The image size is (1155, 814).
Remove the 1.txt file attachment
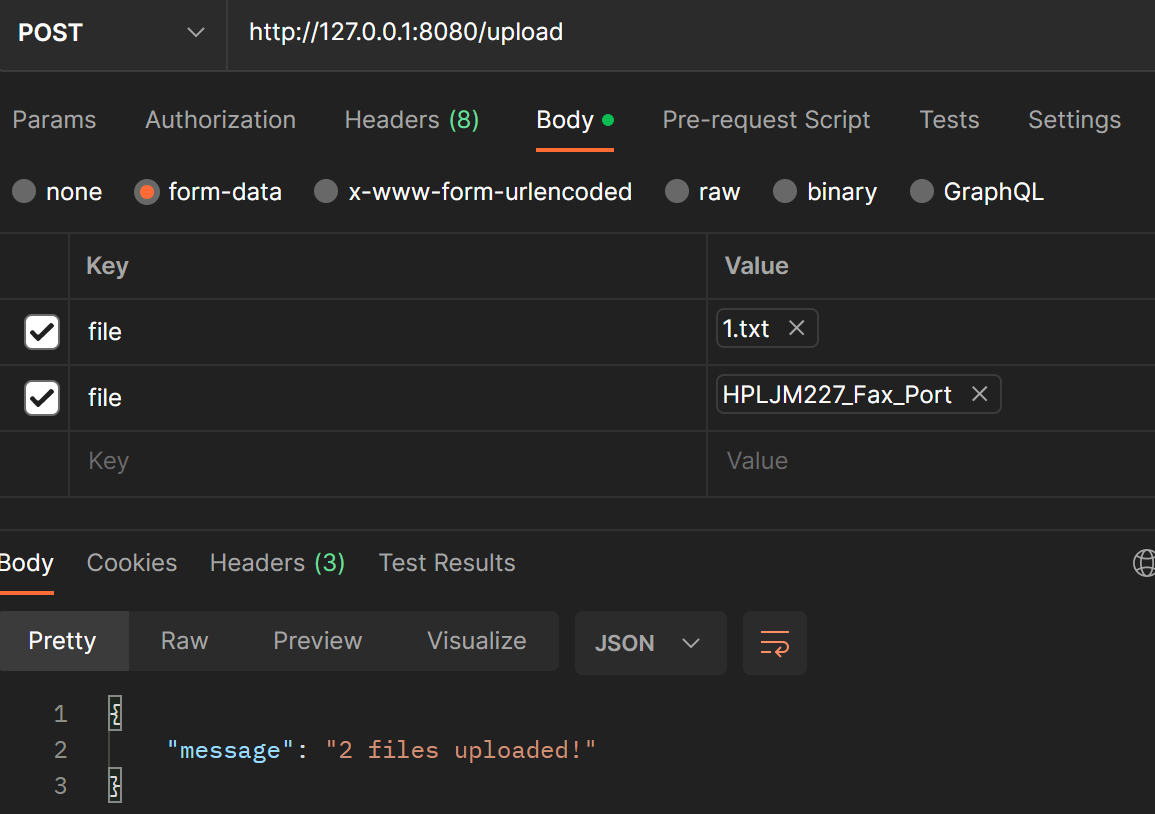coord(796,329)
